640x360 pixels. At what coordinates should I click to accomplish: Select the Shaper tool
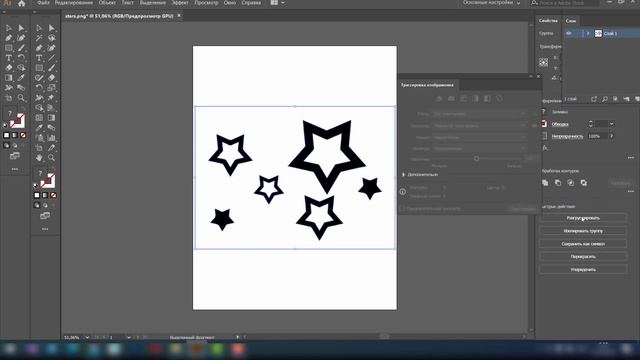click(x=39, y=78)
